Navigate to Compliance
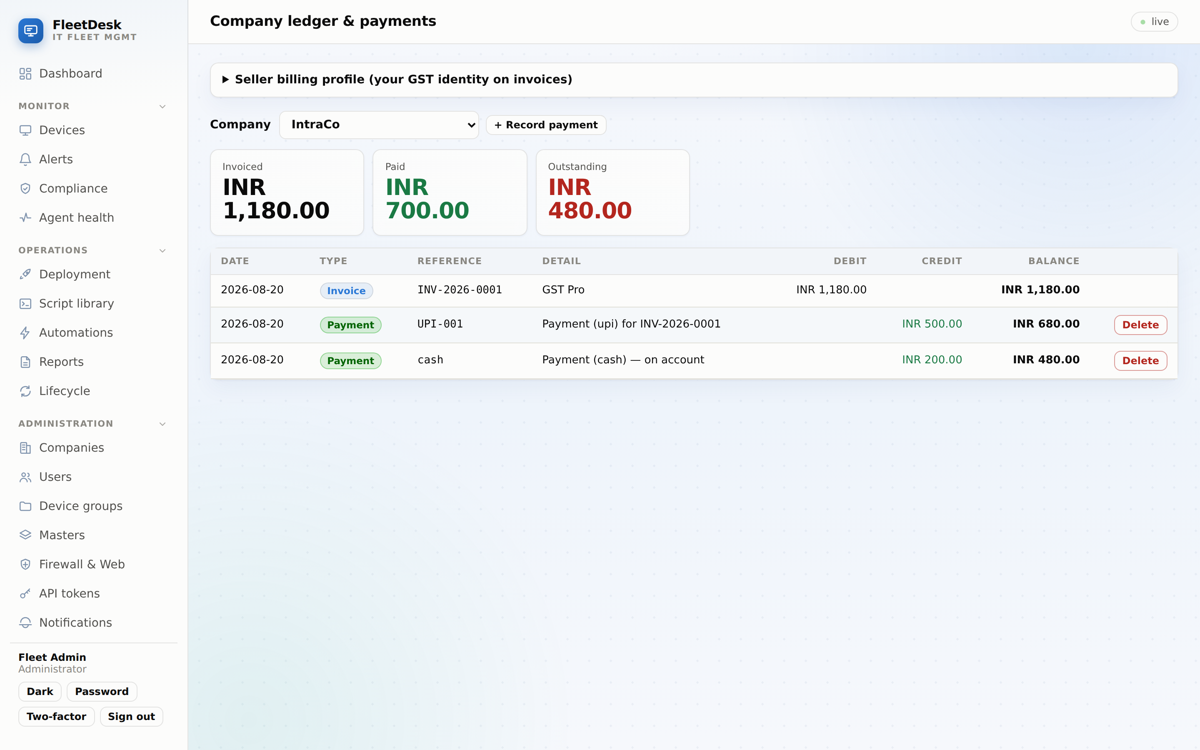The height and width of the screenshot is (750, 1200). (94, 189)
